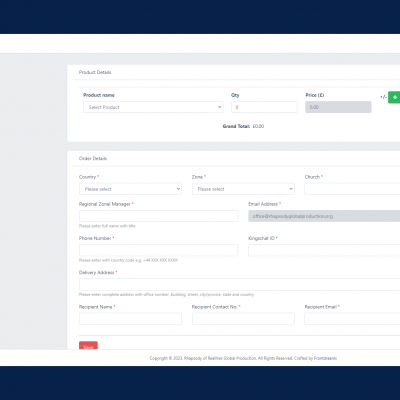Click the Church input field
Image resolution: width=400 pixels, height=400 pixels.
pos(352,189)
